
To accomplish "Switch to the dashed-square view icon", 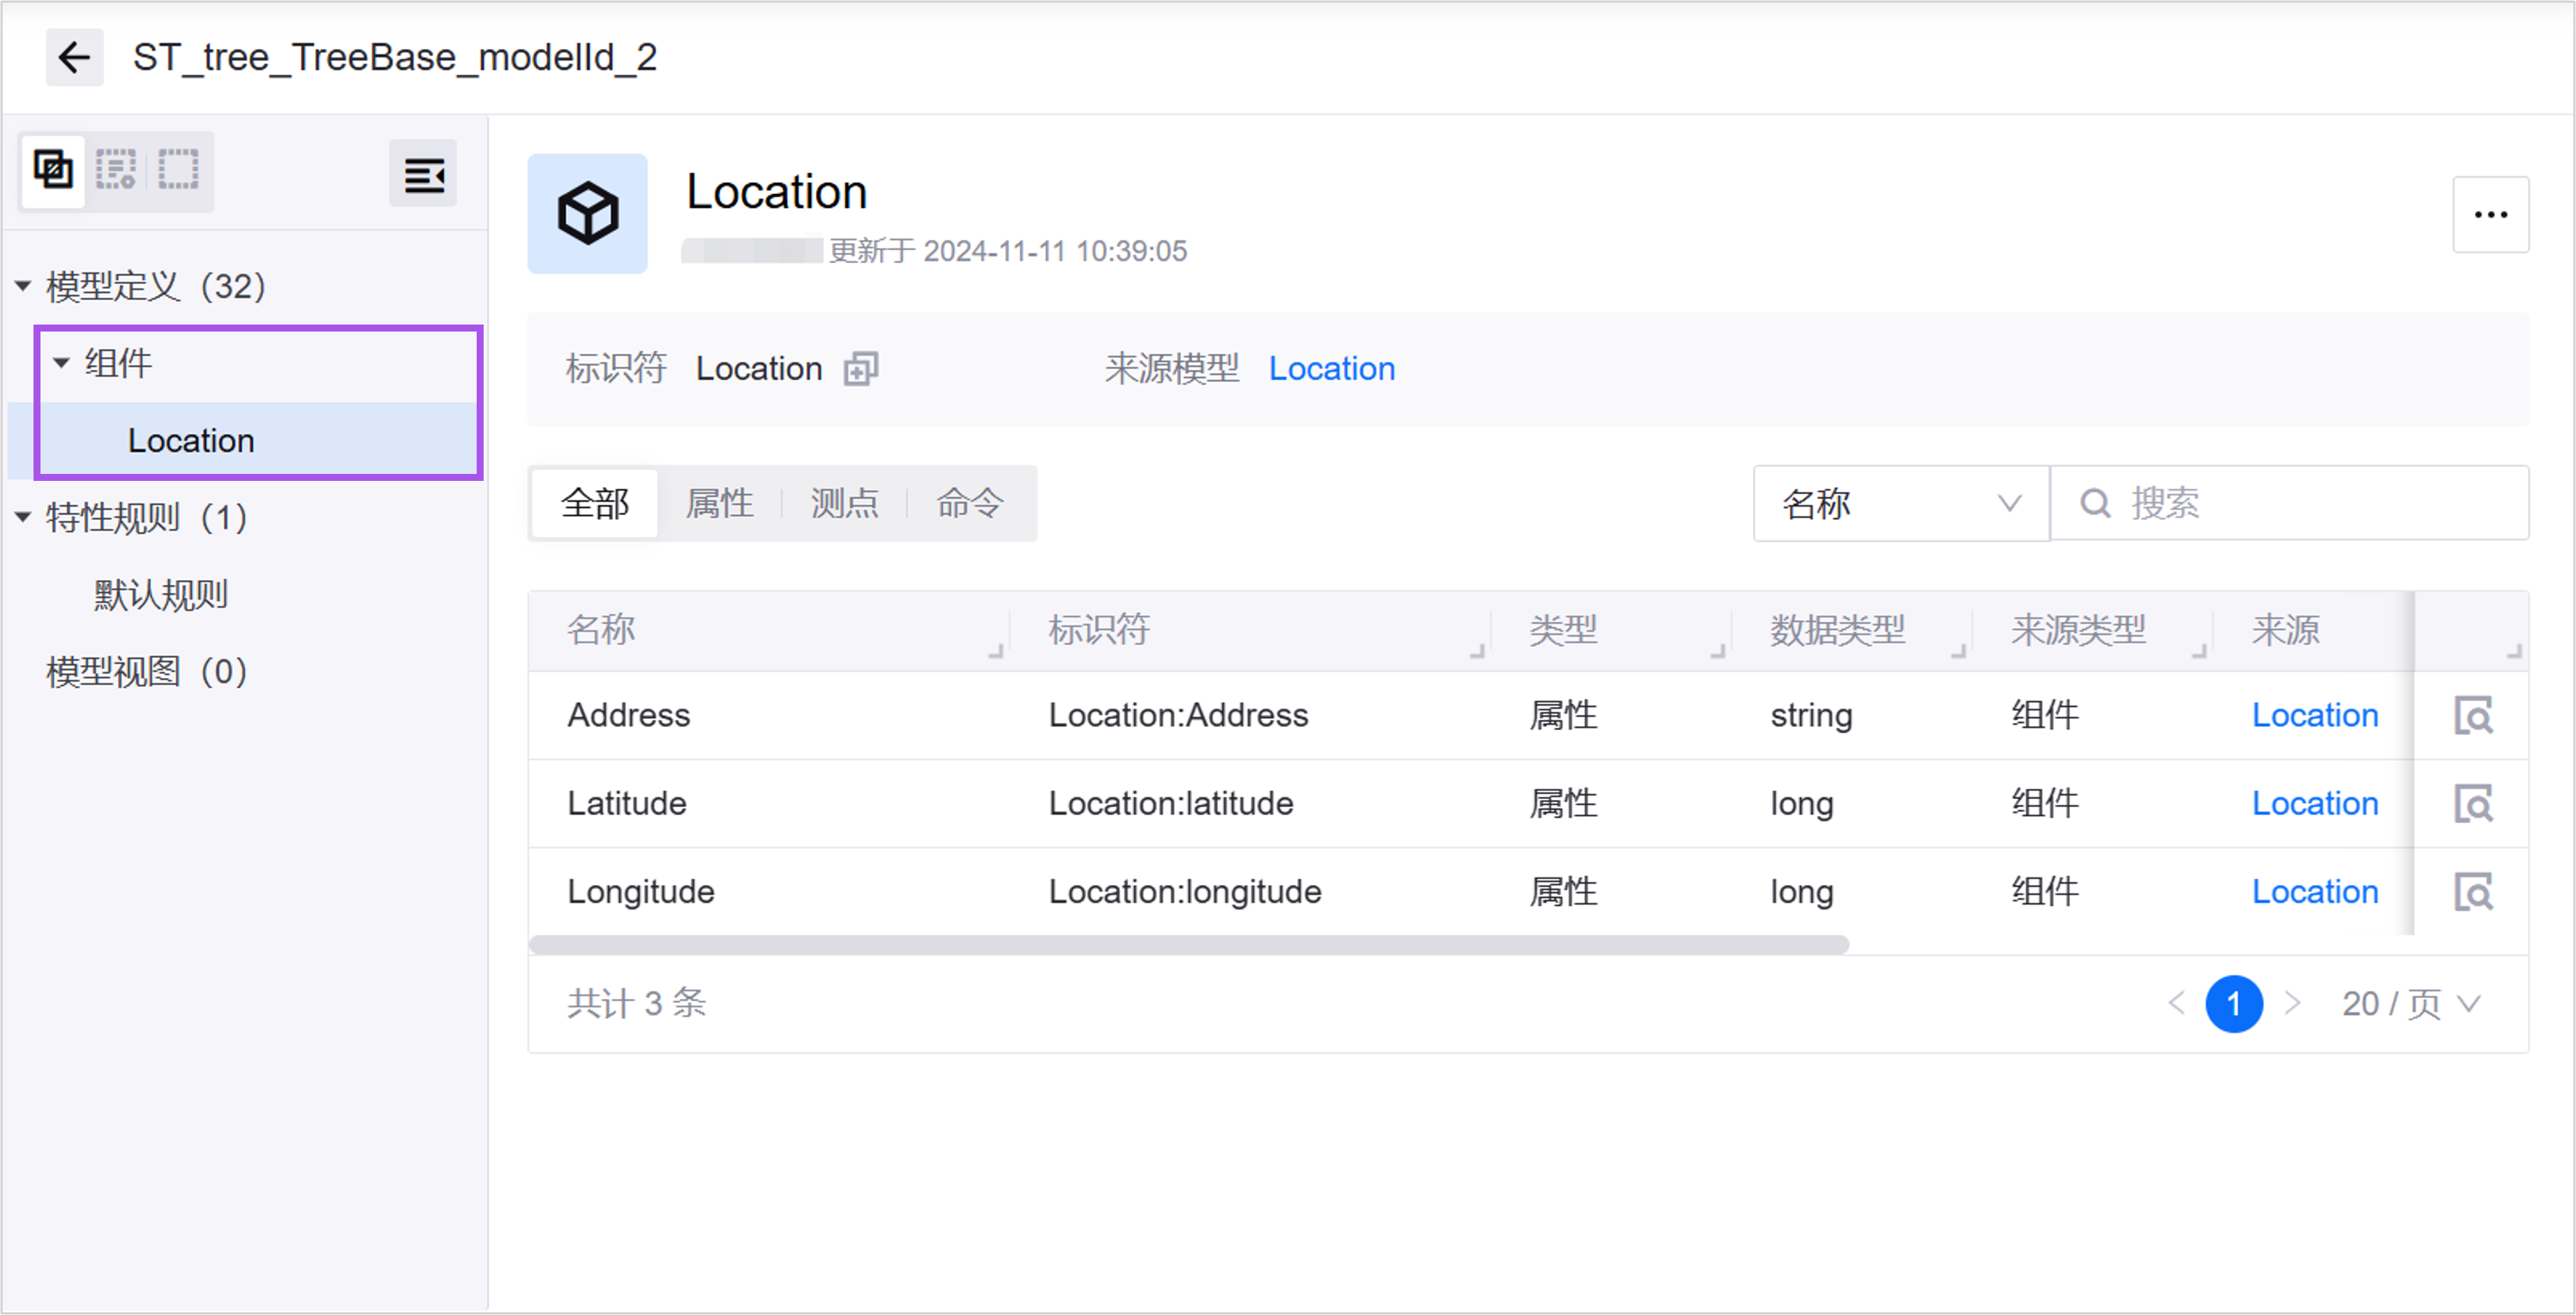I will (179, 170).
